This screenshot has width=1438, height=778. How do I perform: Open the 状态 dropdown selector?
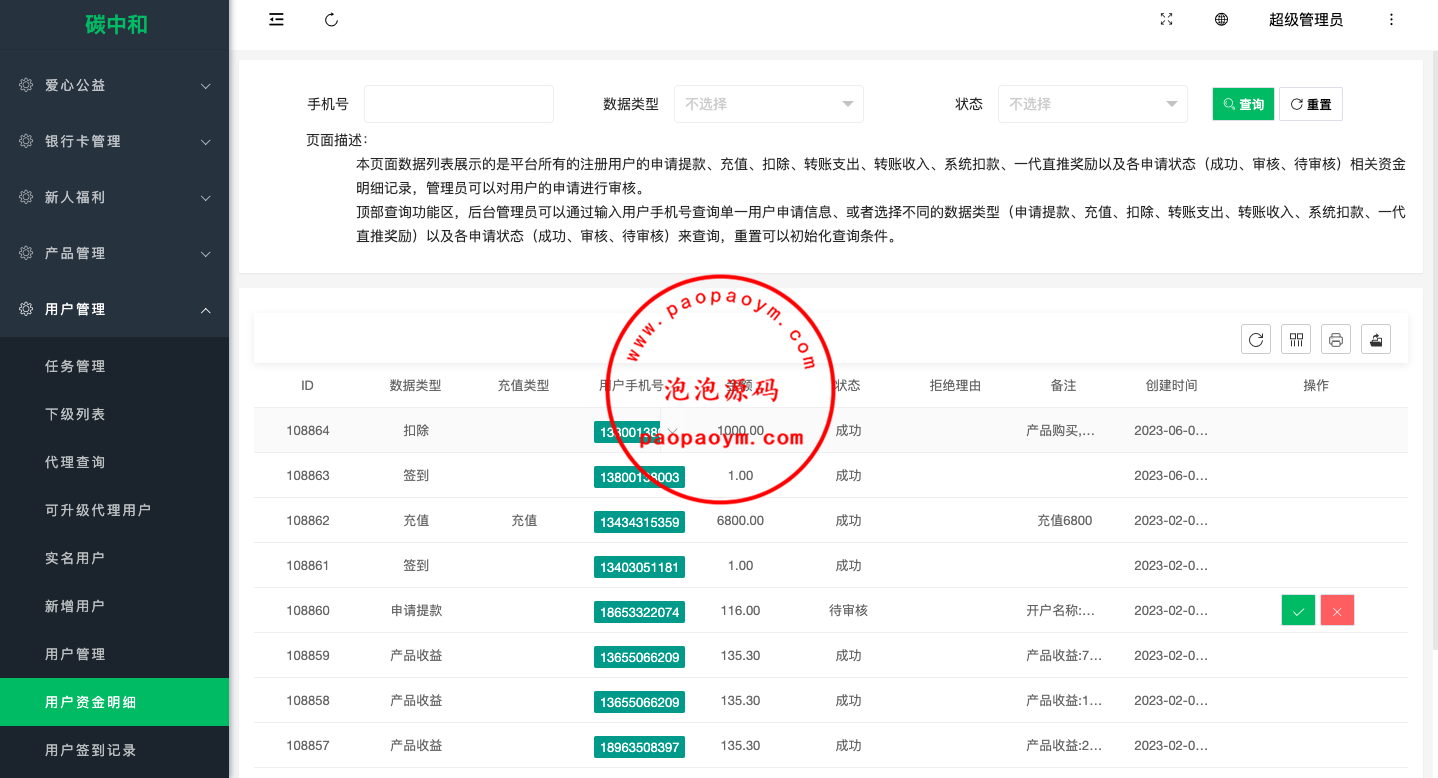tap(1092, 104)
